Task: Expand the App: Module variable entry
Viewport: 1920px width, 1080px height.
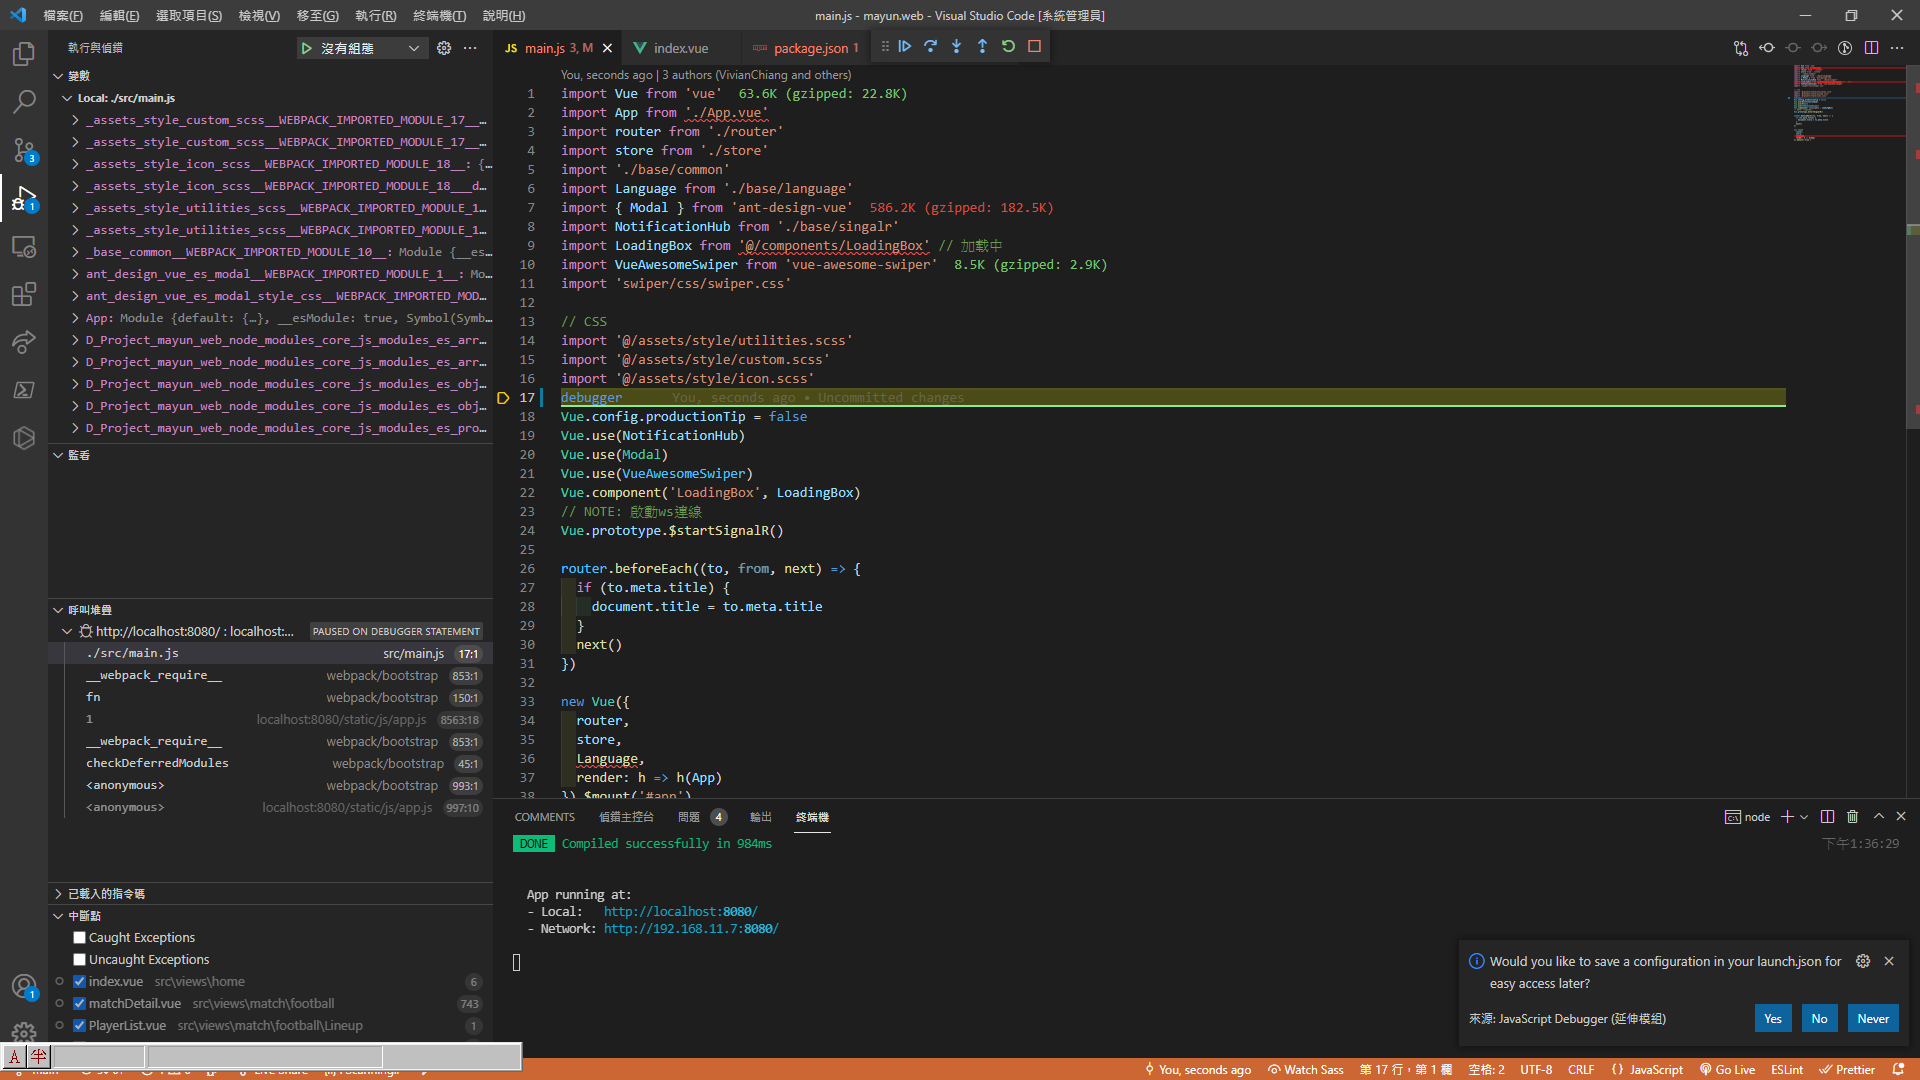Action: pos(75,318)
